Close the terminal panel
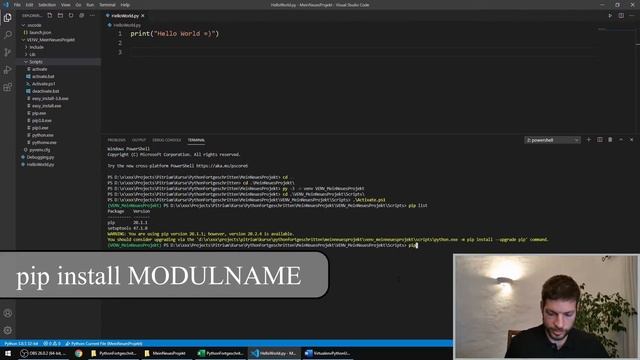The width and height of the screenshot is (640, 360). [631, 140]
